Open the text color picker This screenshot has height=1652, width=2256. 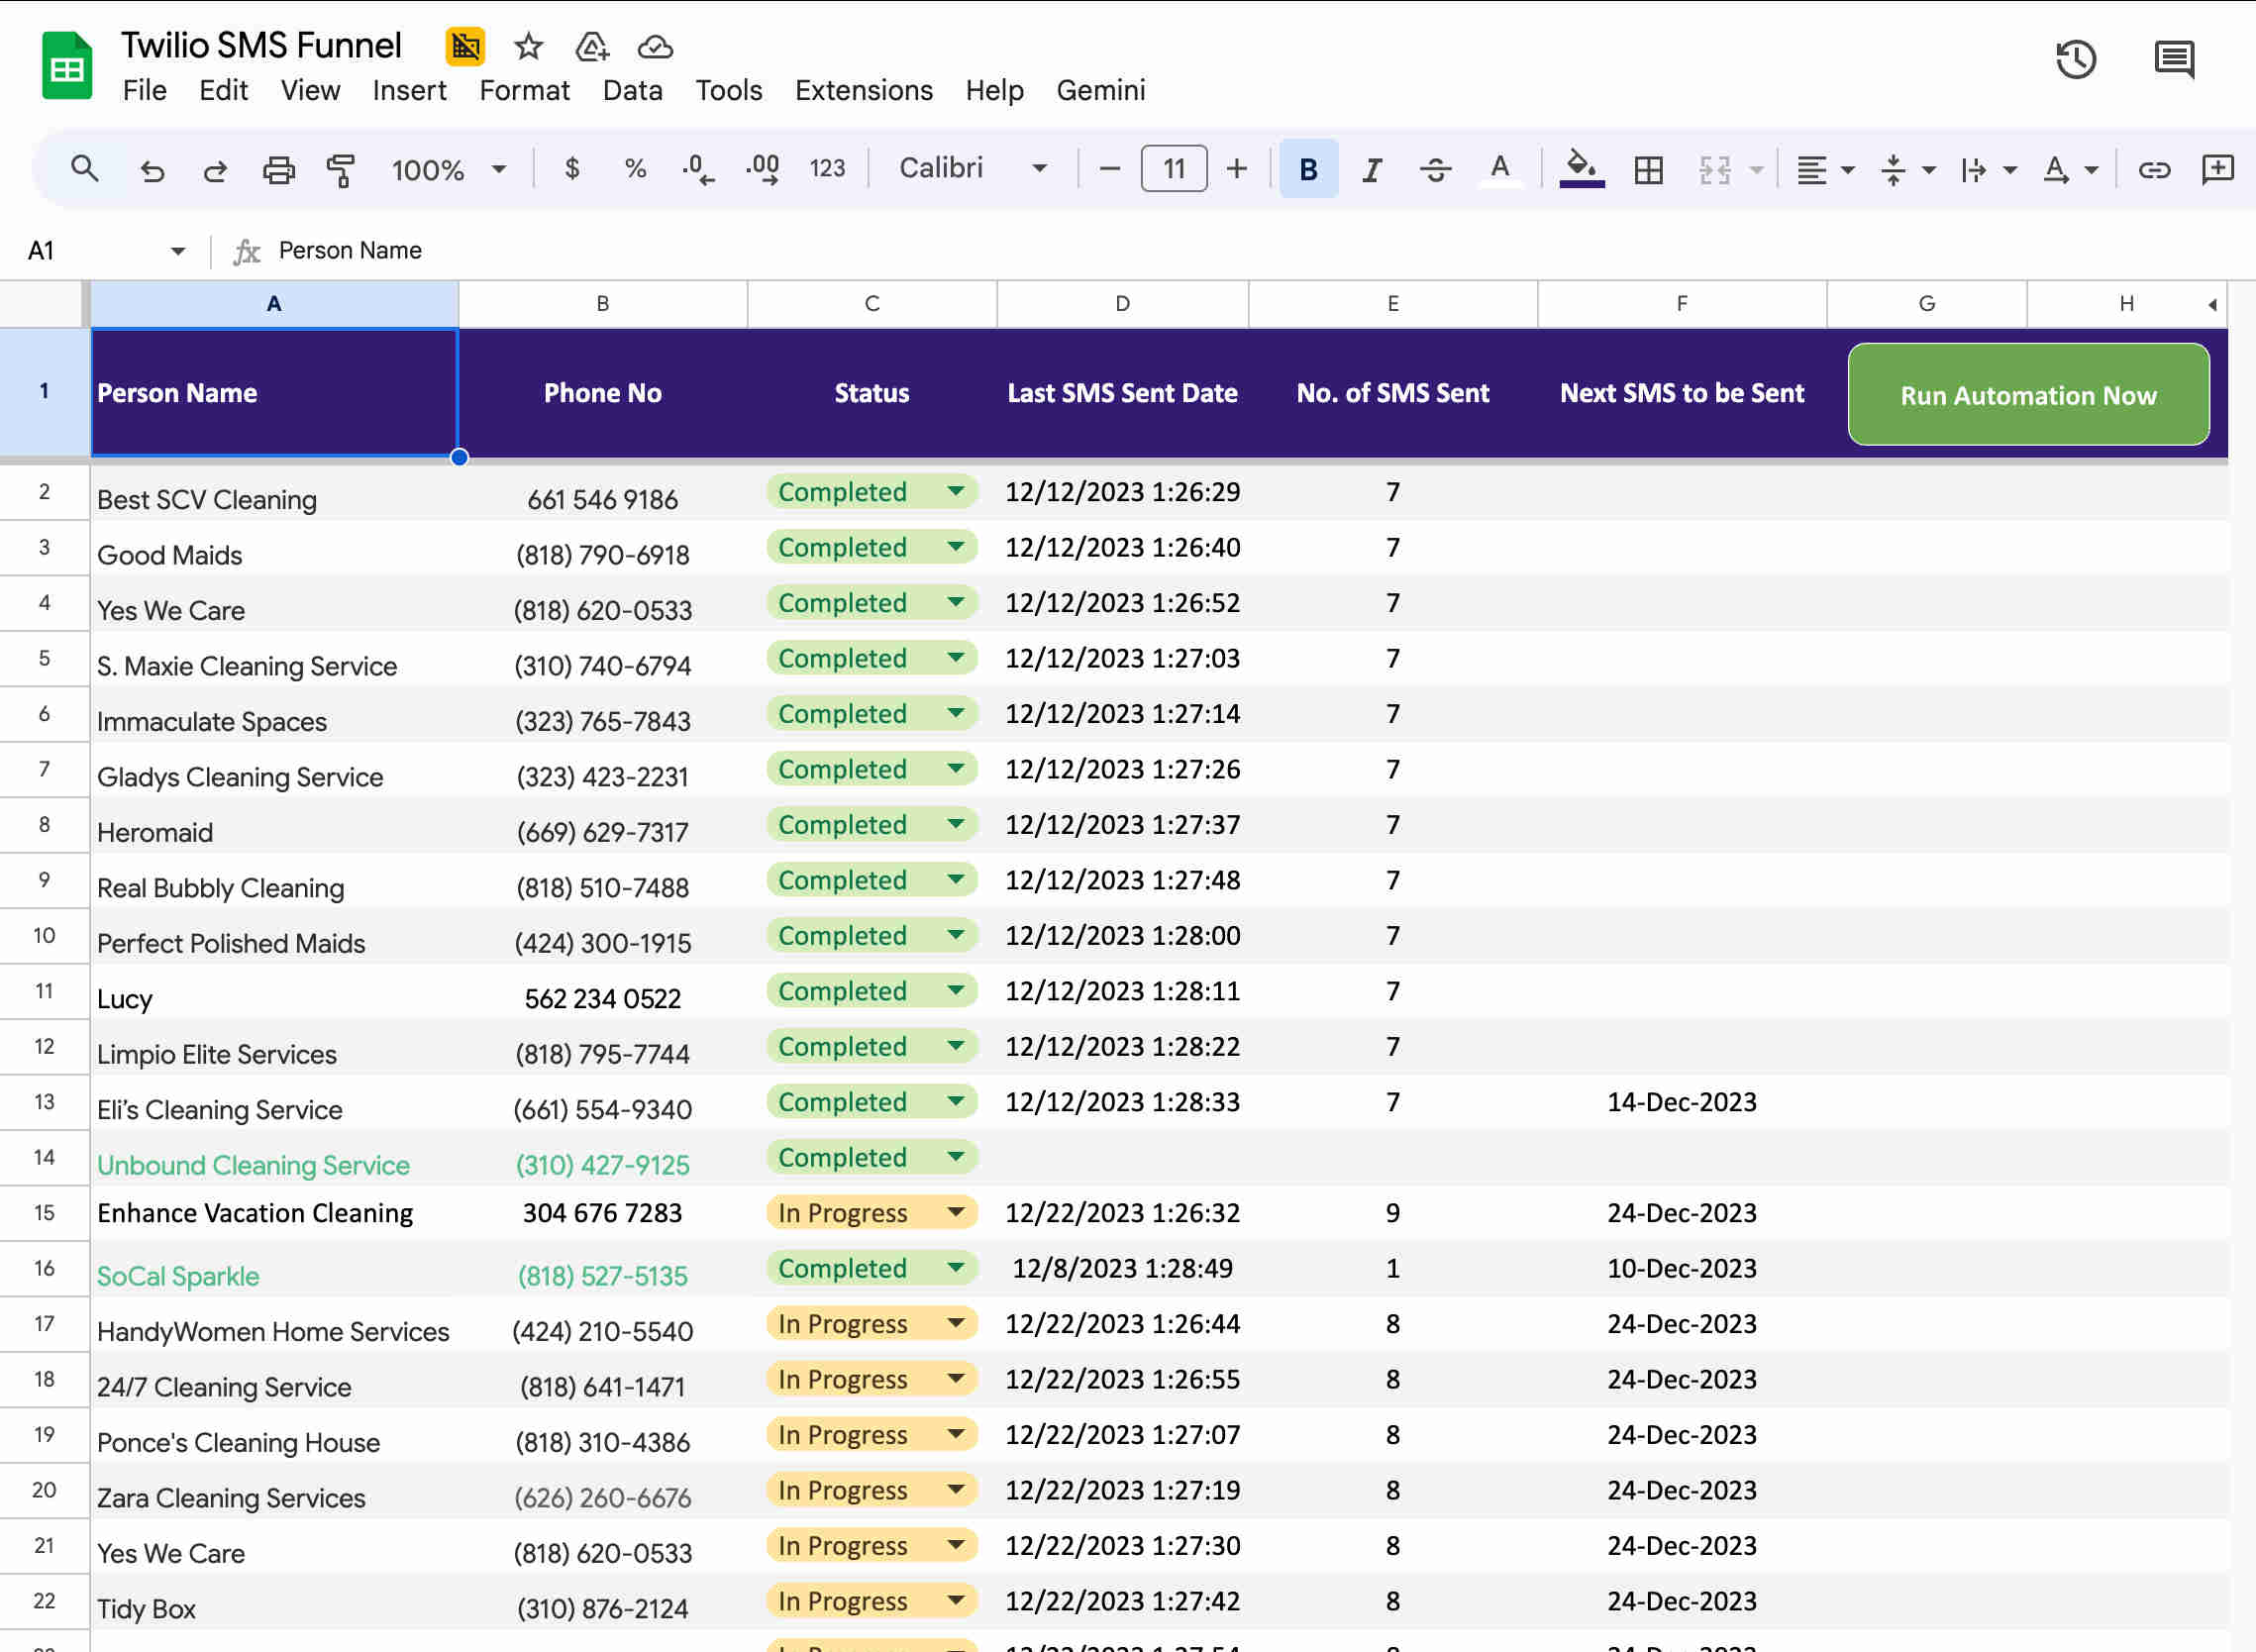pyautogui.click(x=1500, y=169)
